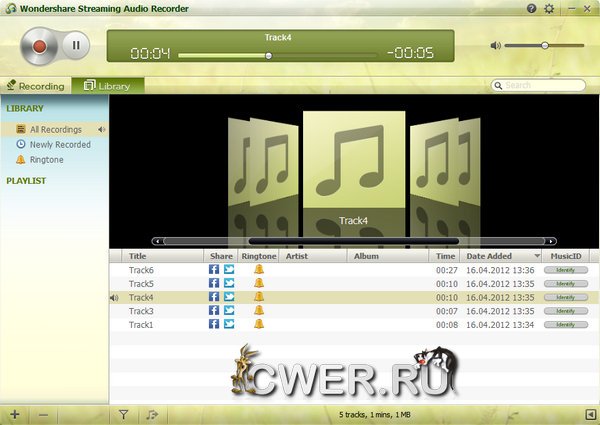Open the filter funnel icon

123,414
